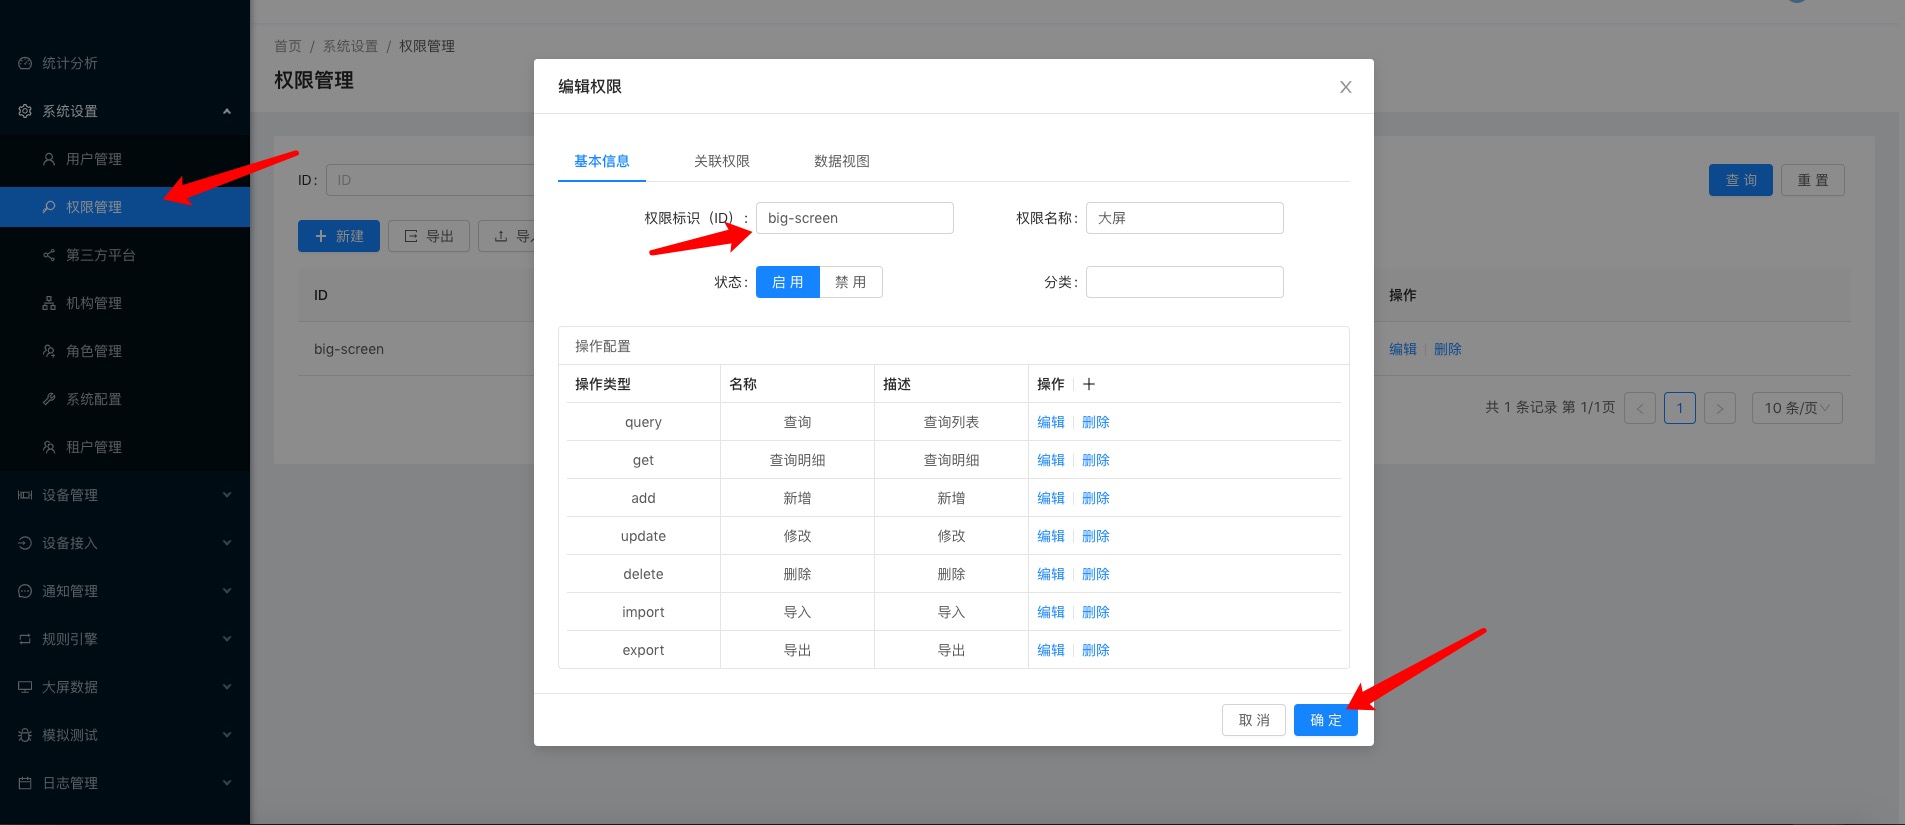
Task: Expand the 设备管理 sidebar menu
Action: tap(125, 495)
